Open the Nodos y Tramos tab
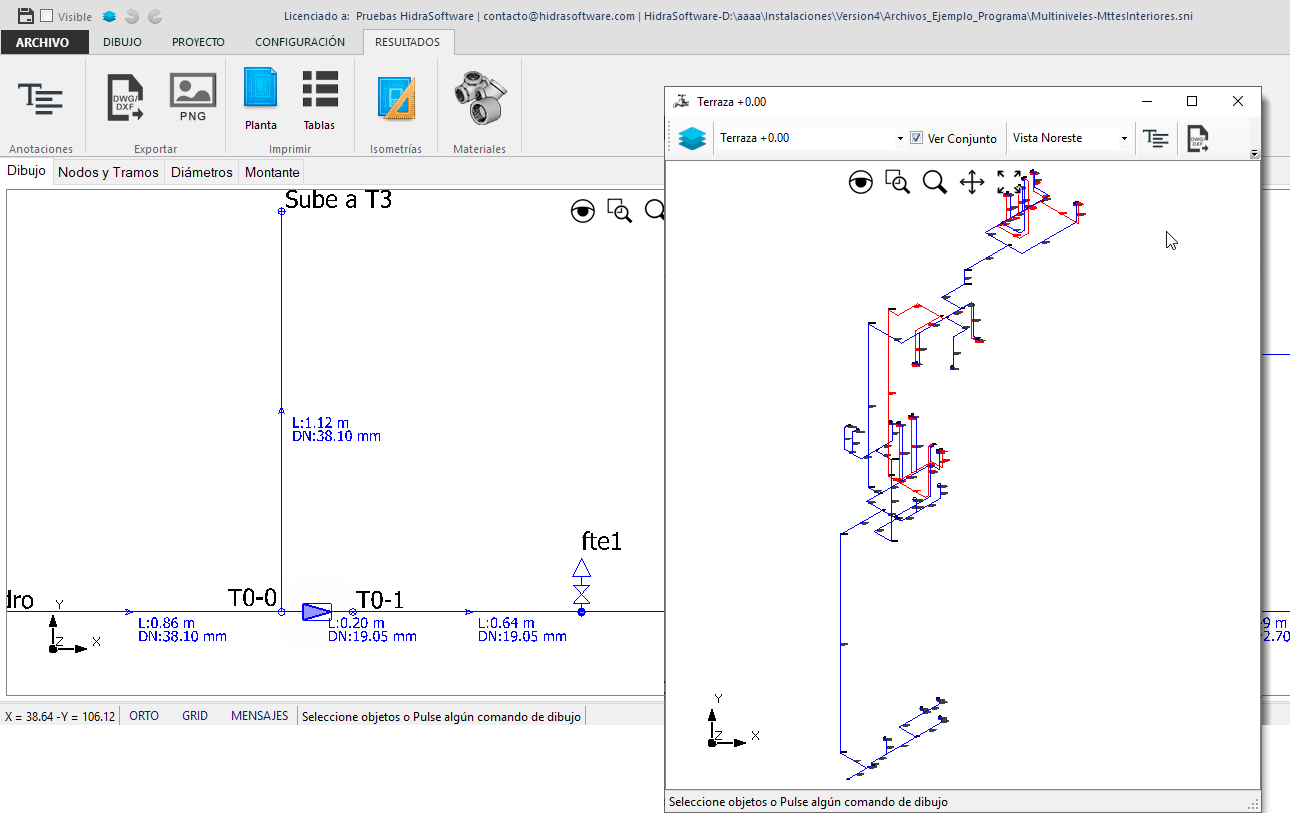Viewport: 1294px width, 816px height. pyautogui.click(x=108, y=172)
